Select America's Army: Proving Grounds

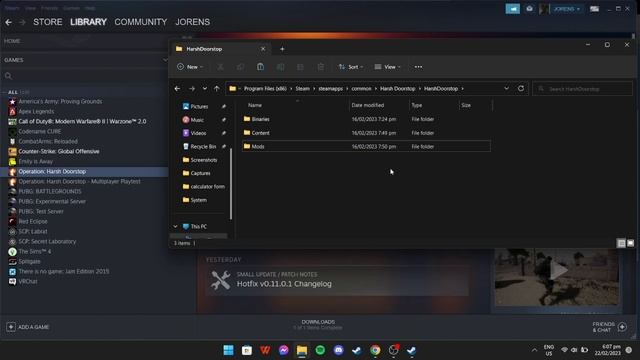point(60,101)
